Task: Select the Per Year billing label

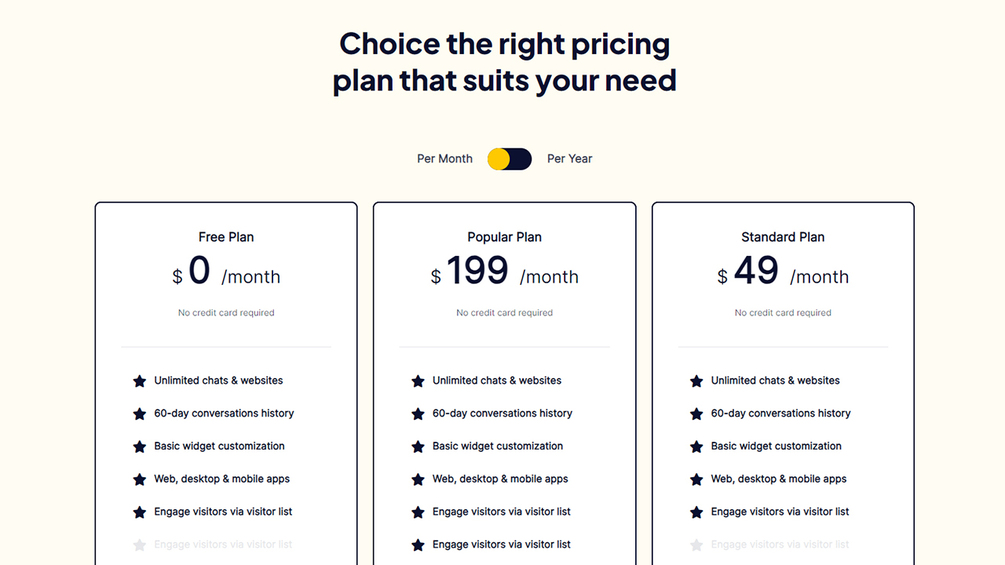Action: coord(569,159)
